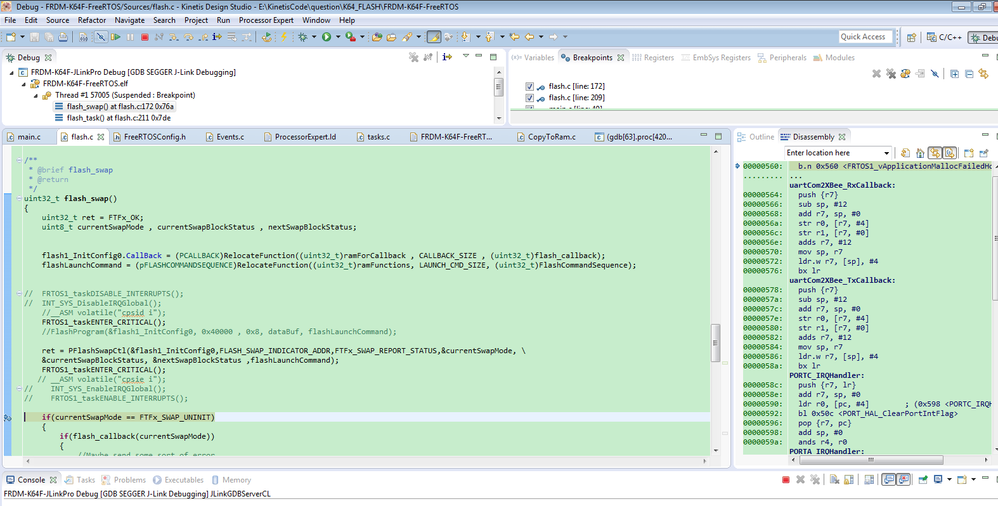
Task: Collapse FRDM-K64F-JLinkPro Debug tree node
Action: [11, 73]
